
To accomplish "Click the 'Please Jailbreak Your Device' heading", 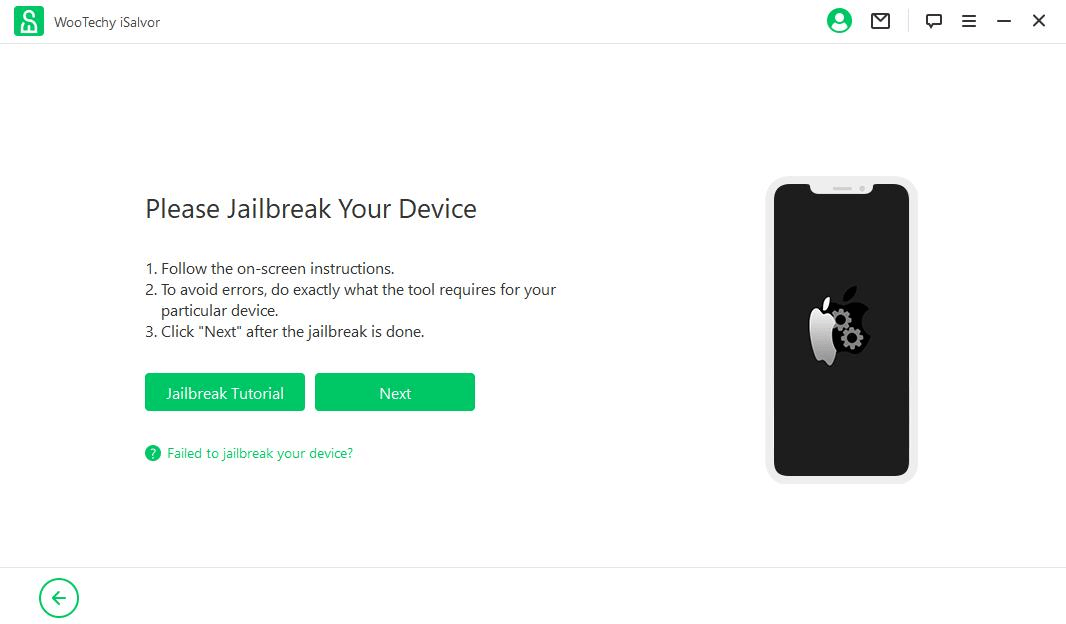I will point(311,209).
